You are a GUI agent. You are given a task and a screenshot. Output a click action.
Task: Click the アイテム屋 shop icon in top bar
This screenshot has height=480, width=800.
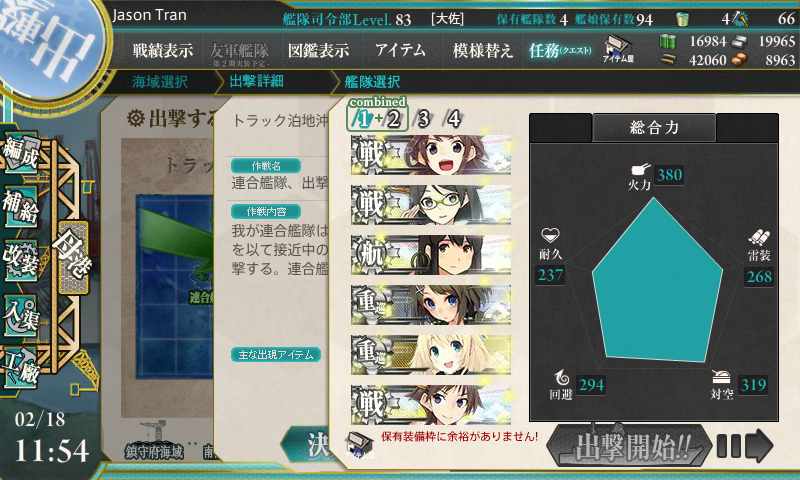[x=618, y=49]
